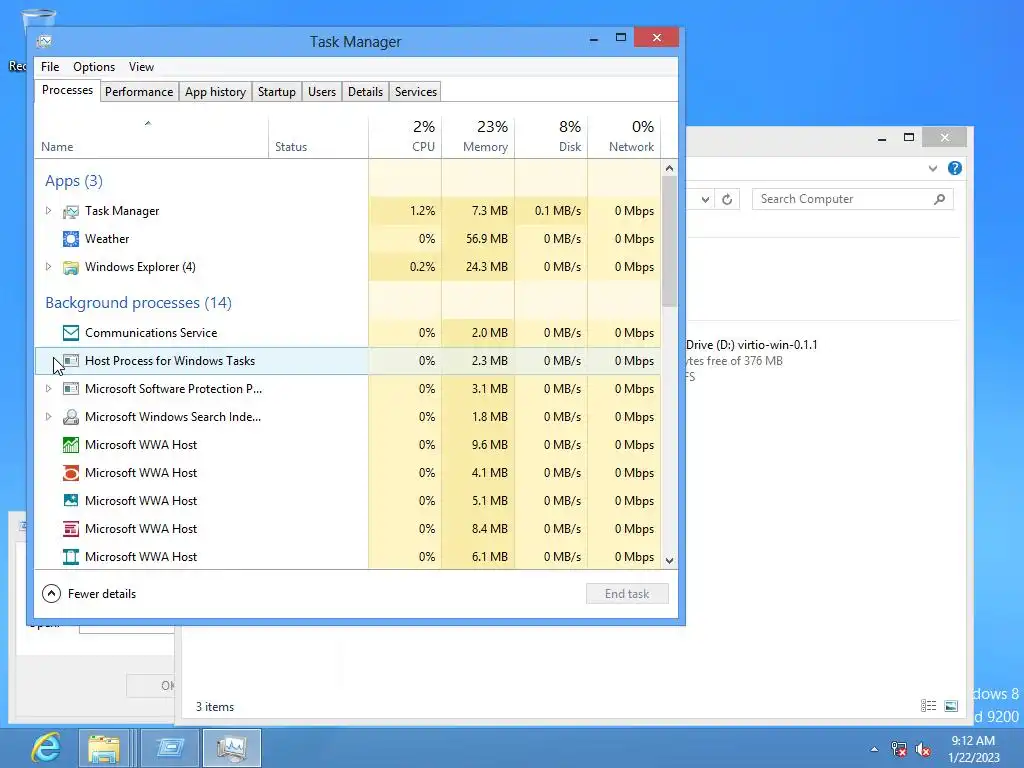Click the maroon news WWA Host icon
This screenshot has height=768, width=1024.
coord(71,529)
